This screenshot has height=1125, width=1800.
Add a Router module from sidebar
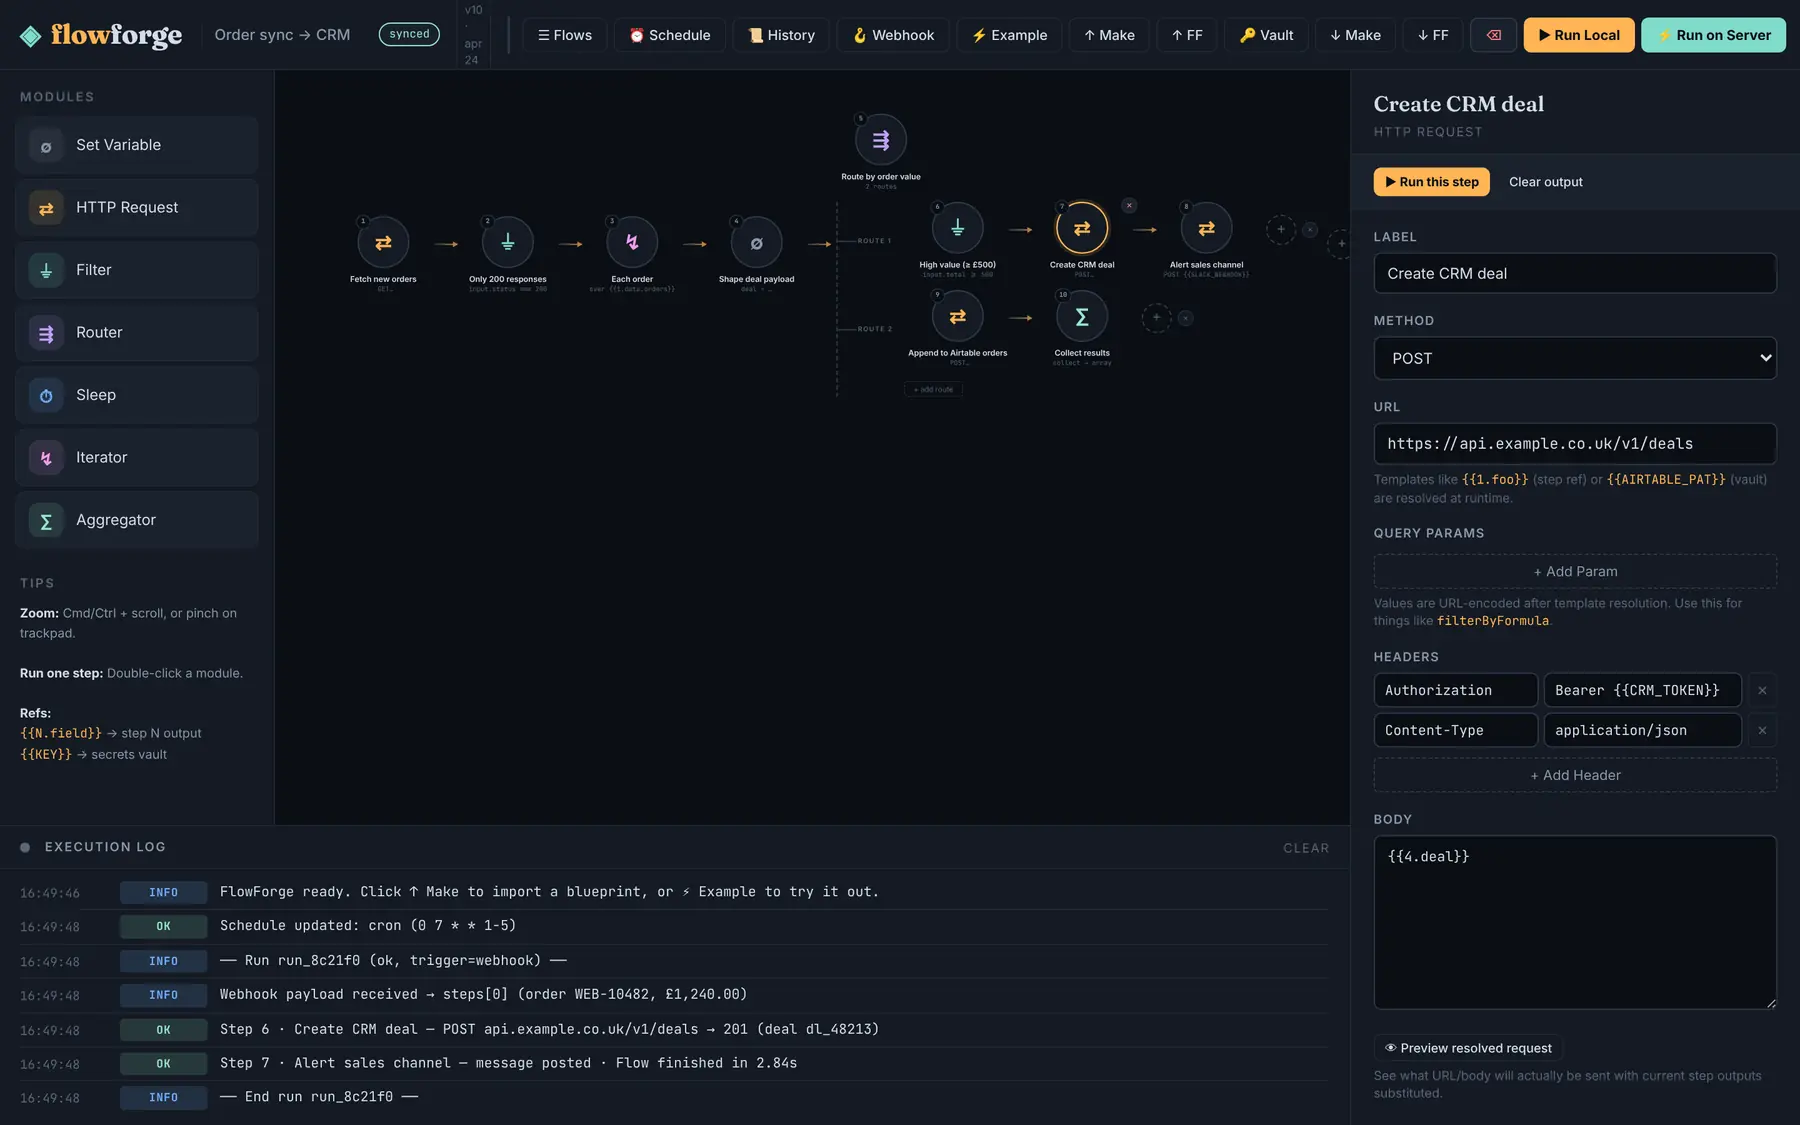[x=137, y=332]
